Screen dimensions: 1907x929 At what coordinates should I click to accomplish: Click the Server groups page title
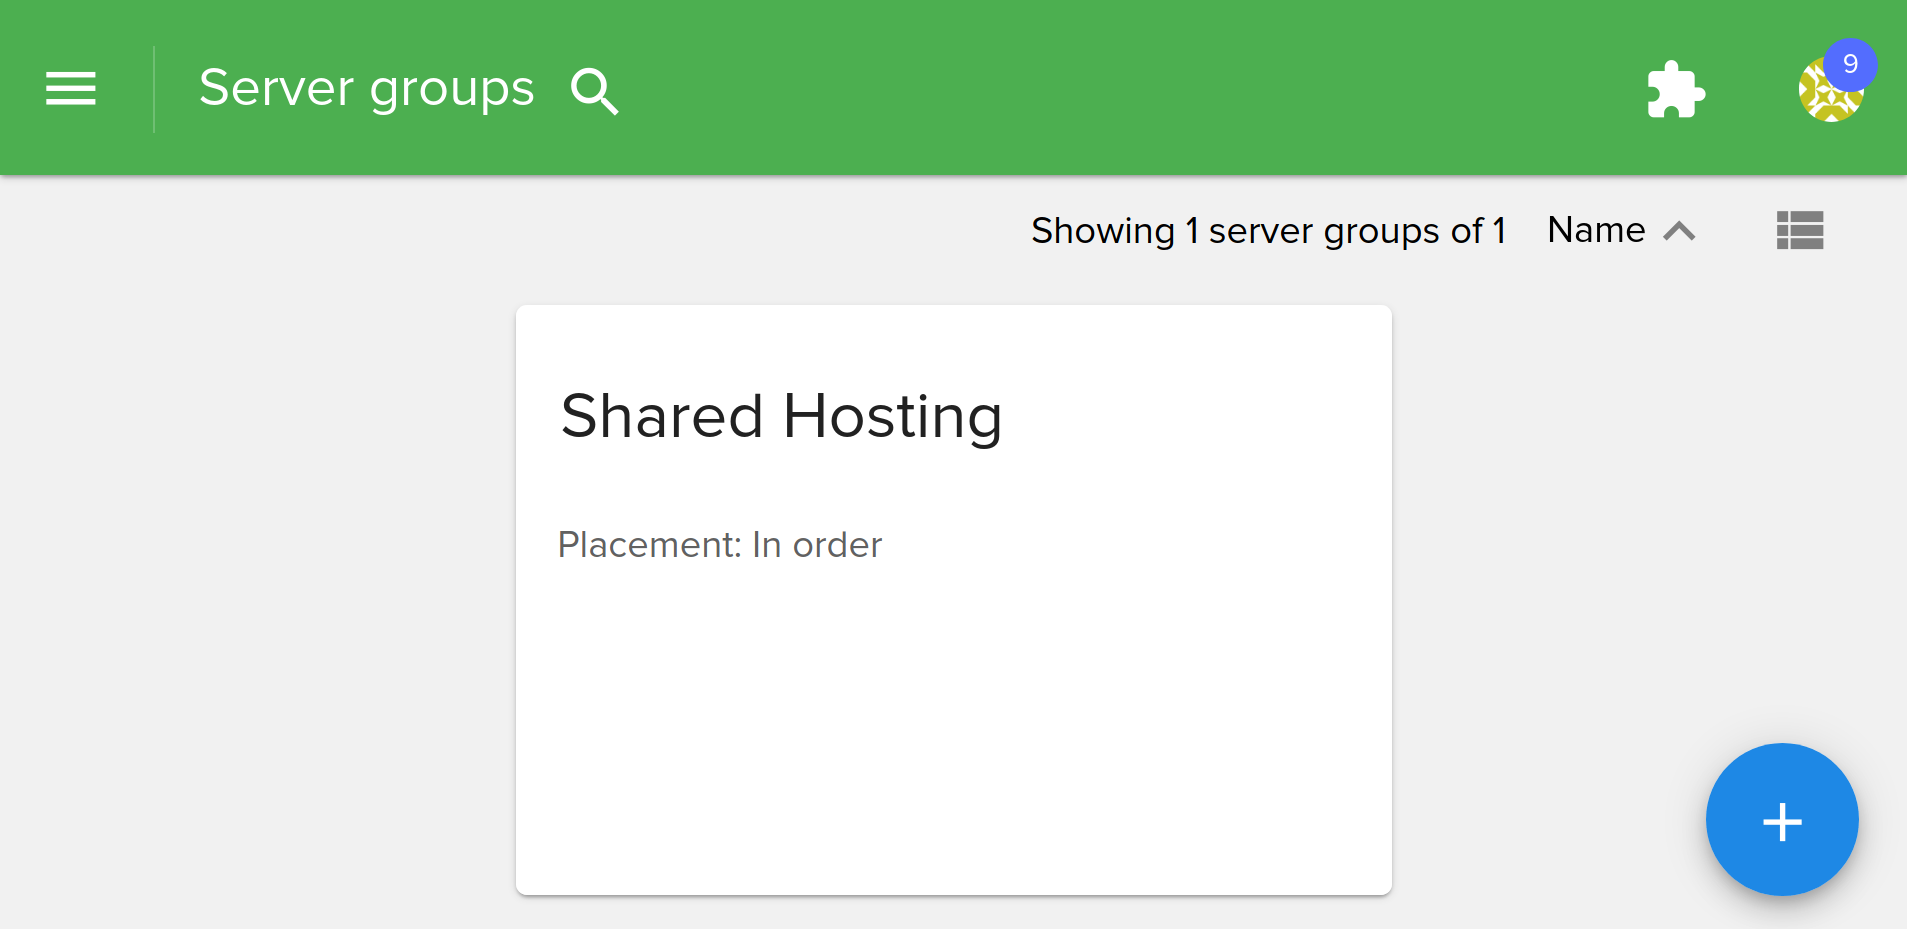click(366, 89)
